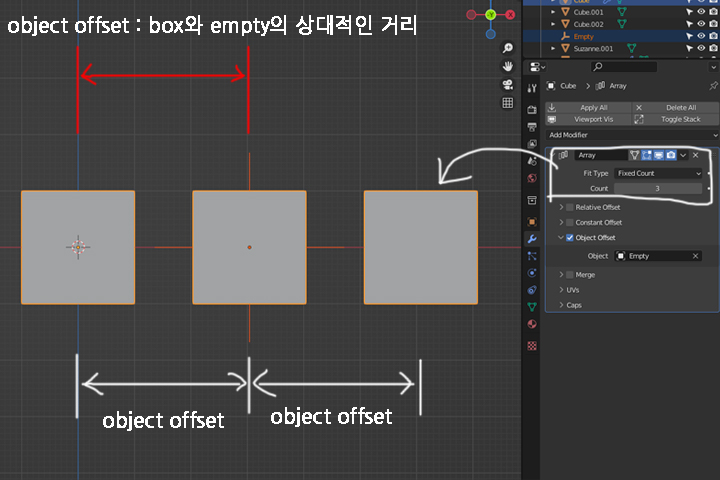Remove the Array modifier with X

pos(696,155)
